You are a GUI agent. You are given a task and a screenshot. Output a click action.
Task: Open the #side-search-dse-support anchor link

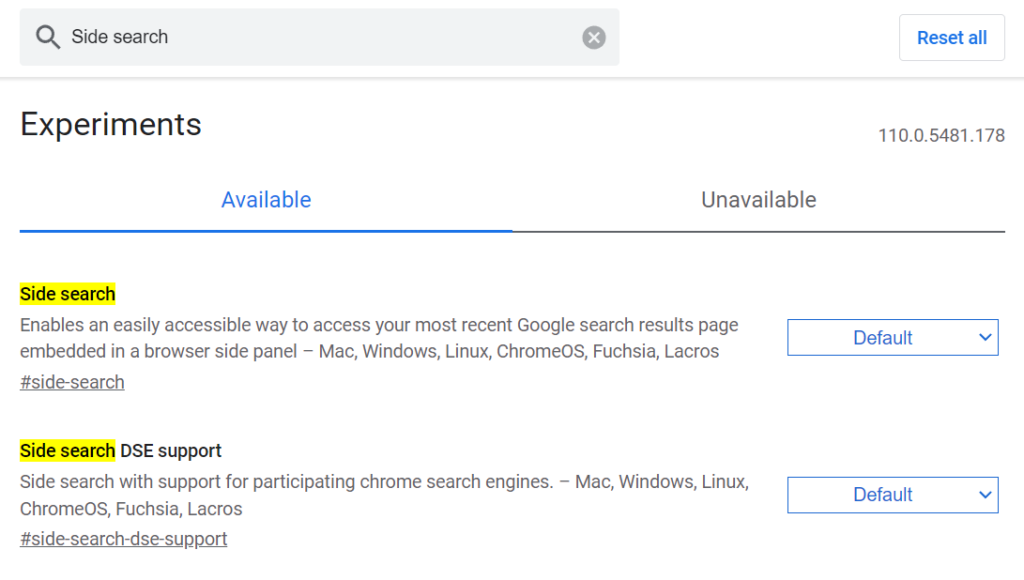[123, 539]
